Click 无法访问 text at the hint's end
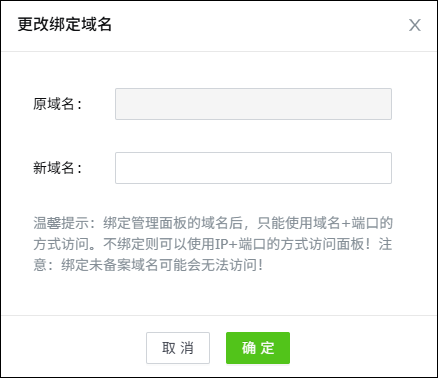This screenshot has height=378, width=438. point(229,265)
